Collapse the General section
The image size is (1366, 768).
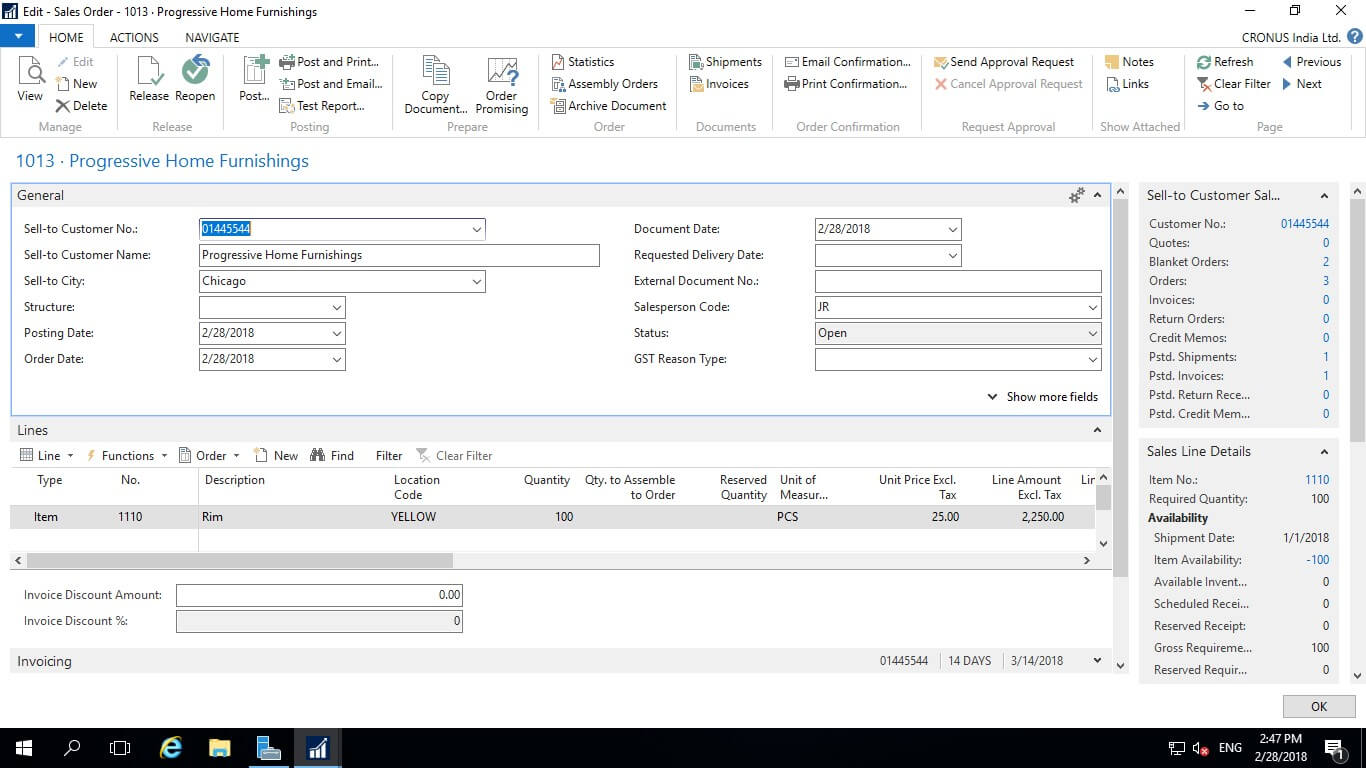[1097, 196]
